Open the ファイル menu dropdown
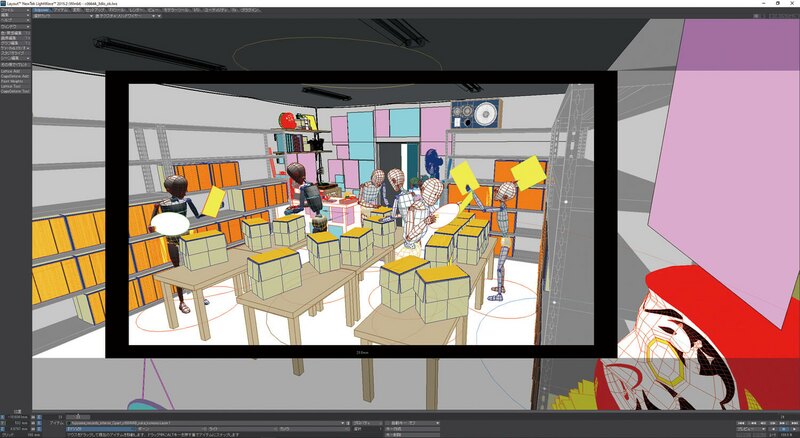Image resolution: width=800 pixels, height=438 pixels. point(14,10)
